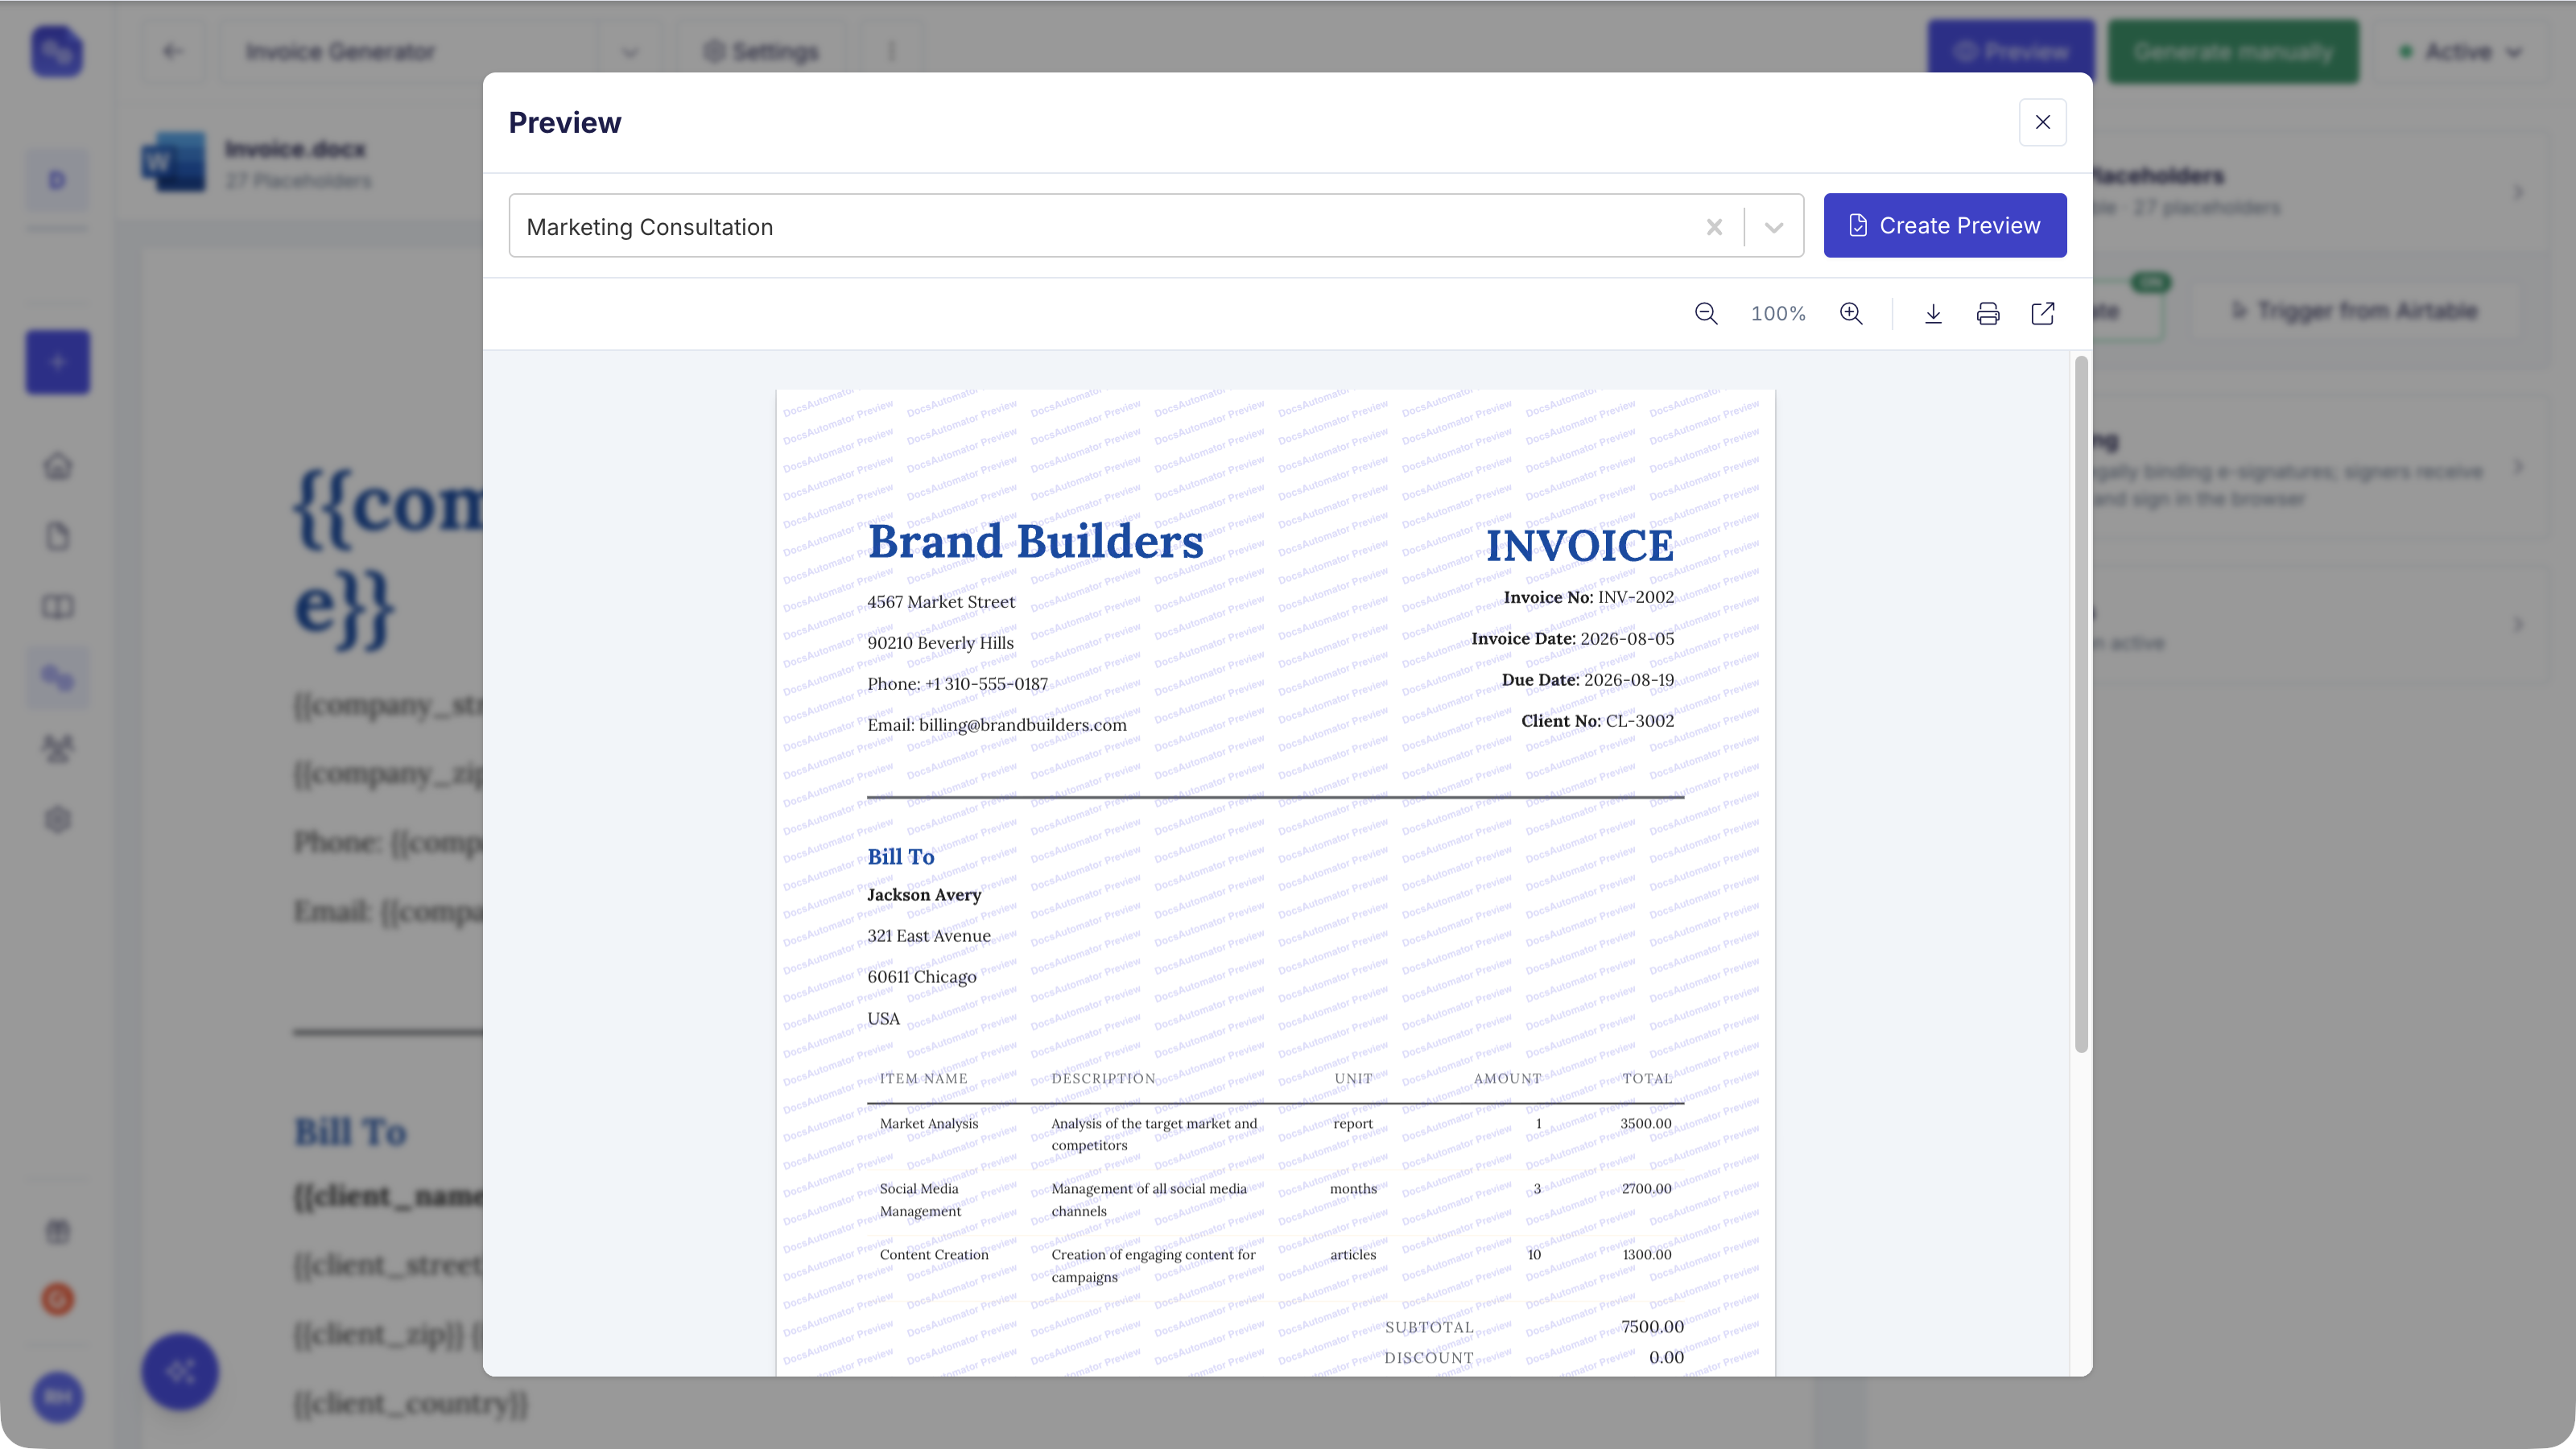Click the subtotal value 7500.00

pos(1652,1327)
